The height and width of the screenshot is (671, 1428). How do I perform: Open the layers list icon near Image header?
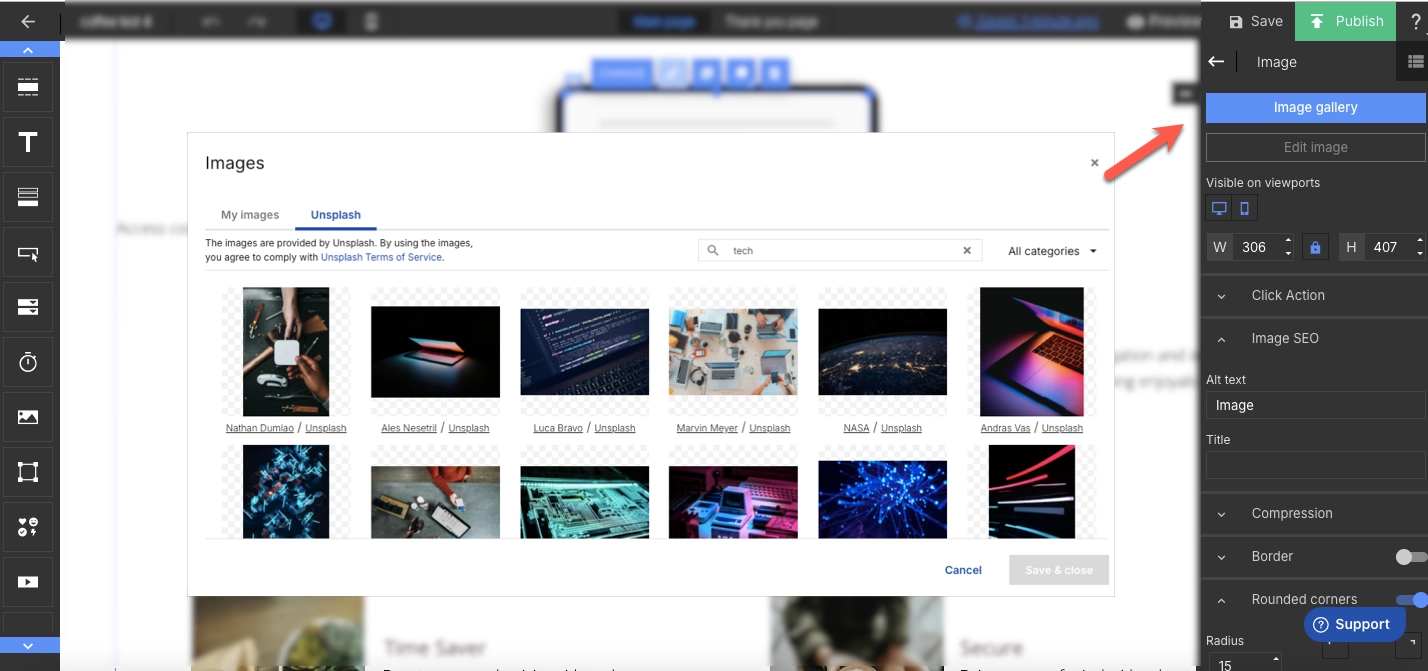1415,62
